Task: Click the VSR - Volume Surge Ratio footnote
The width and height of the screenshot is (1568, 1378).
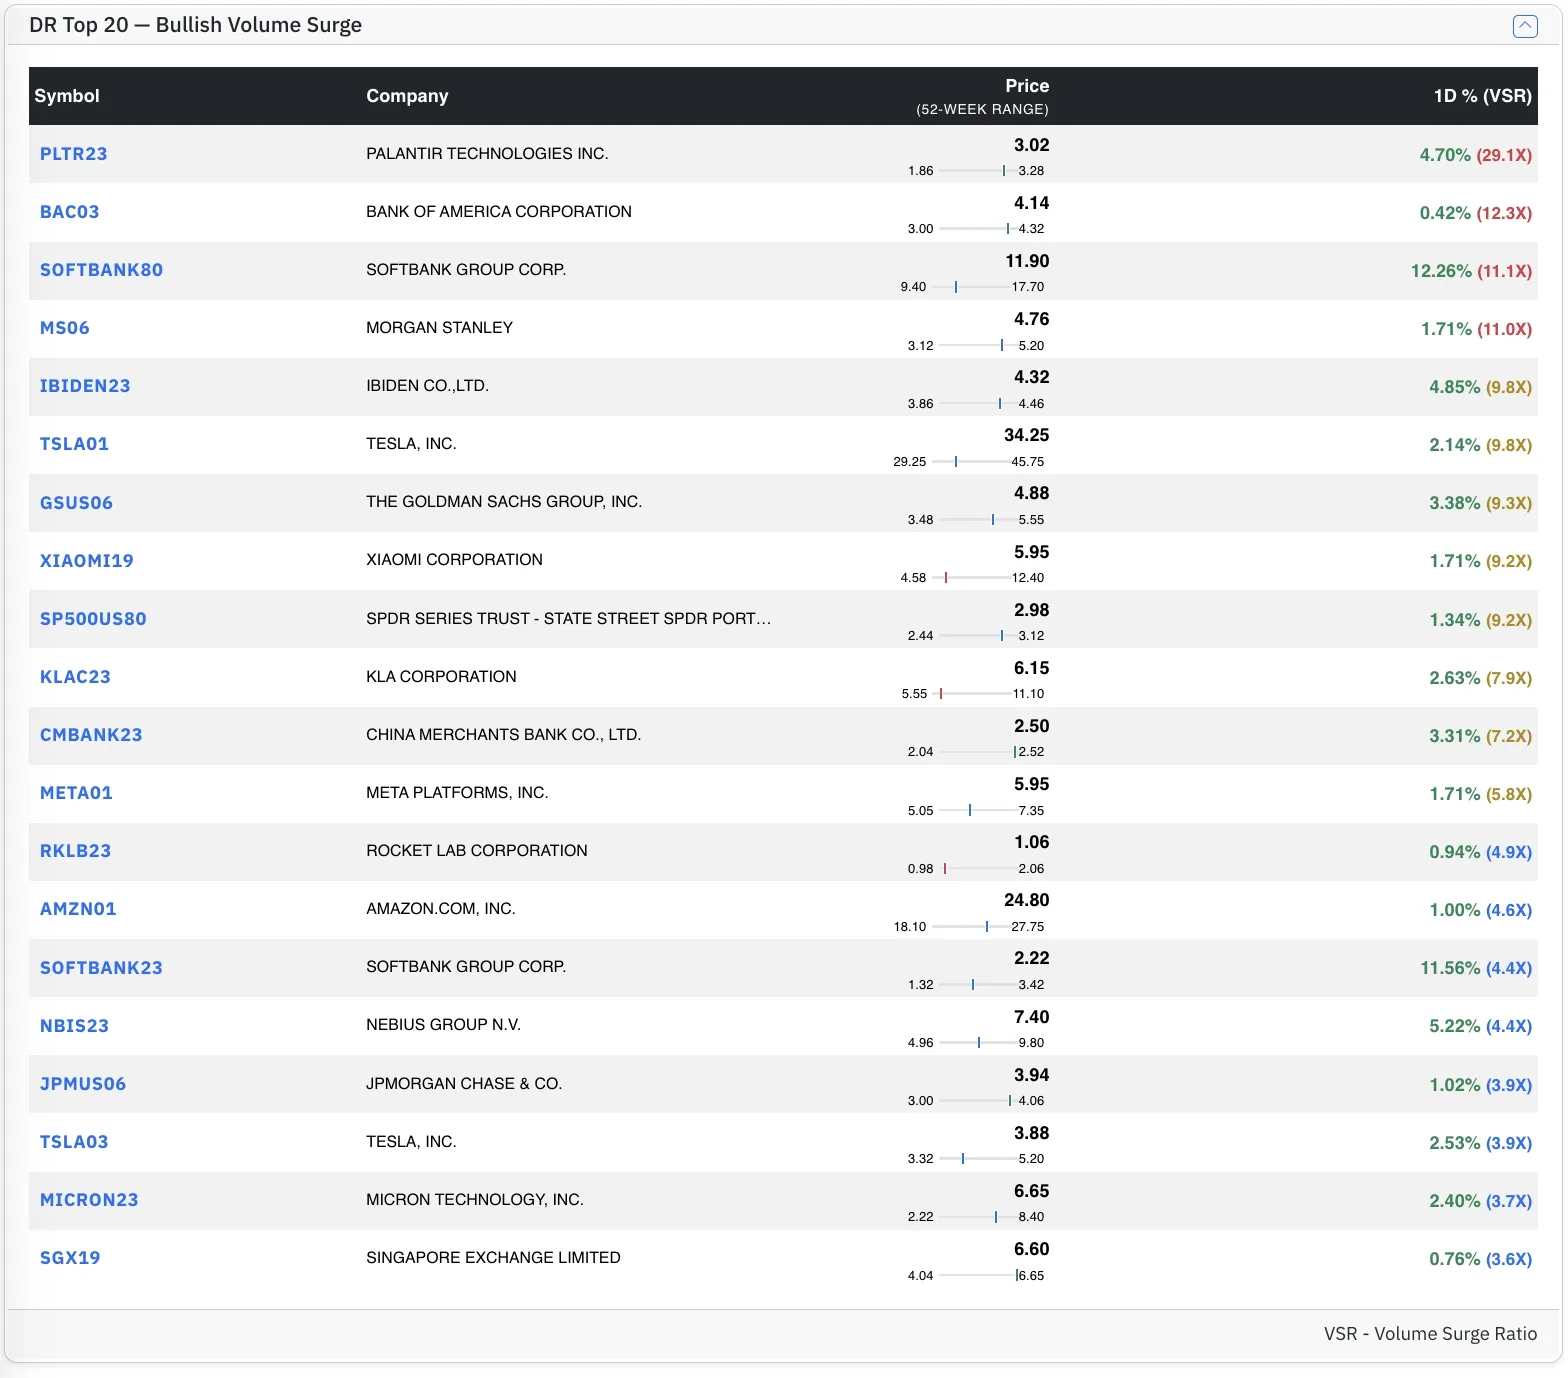Action: (x=1430, y=1334)
